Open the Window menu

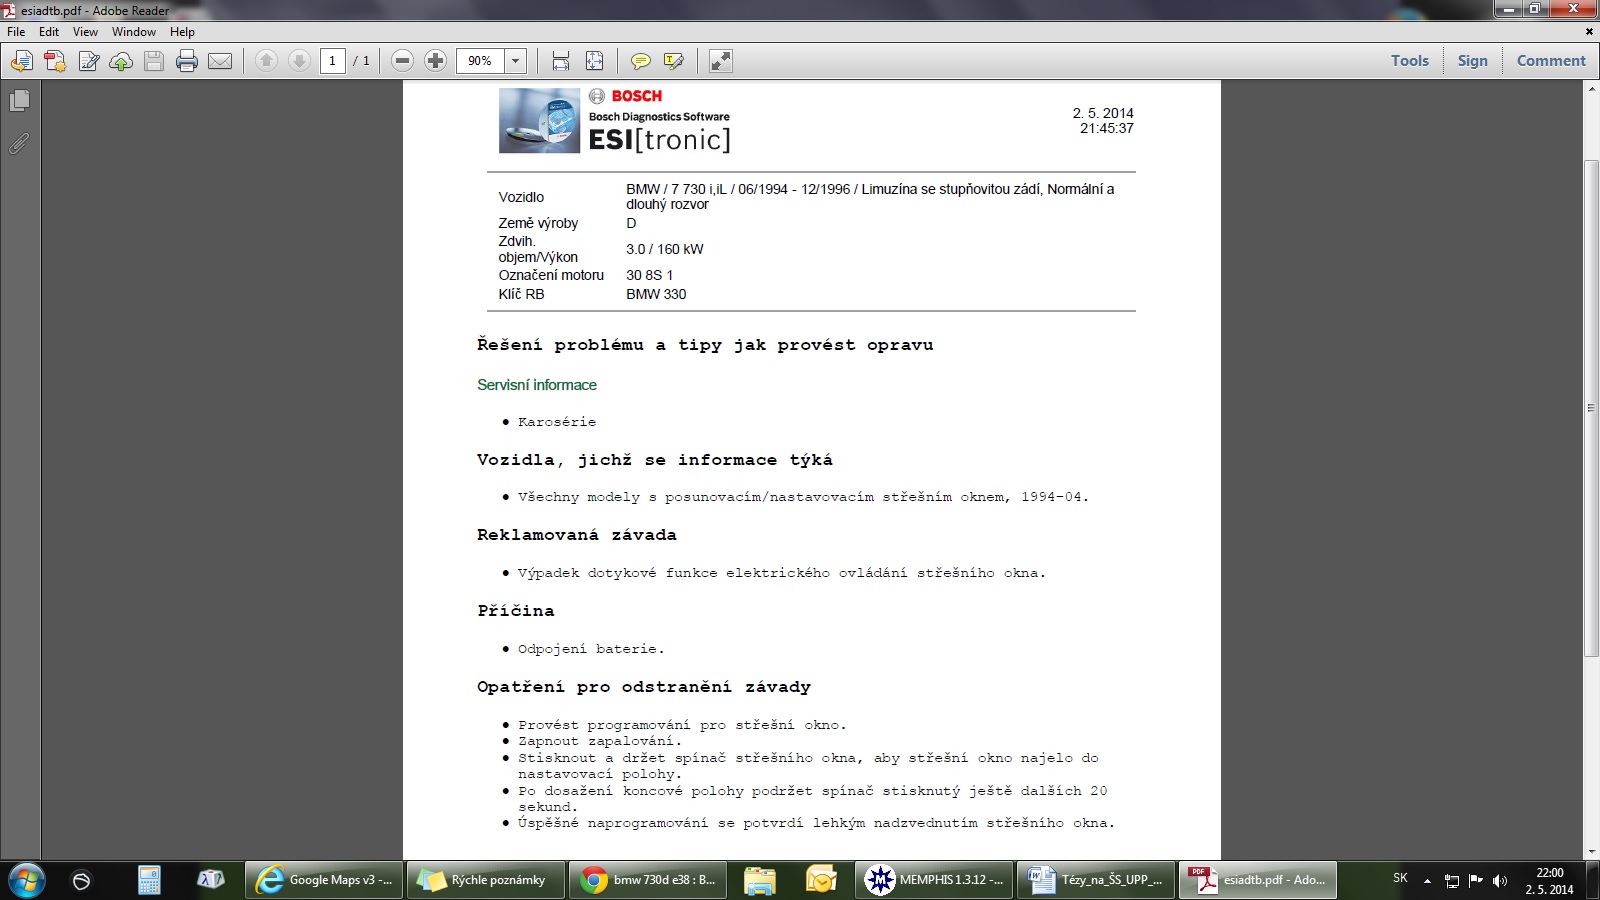(133, 32)
